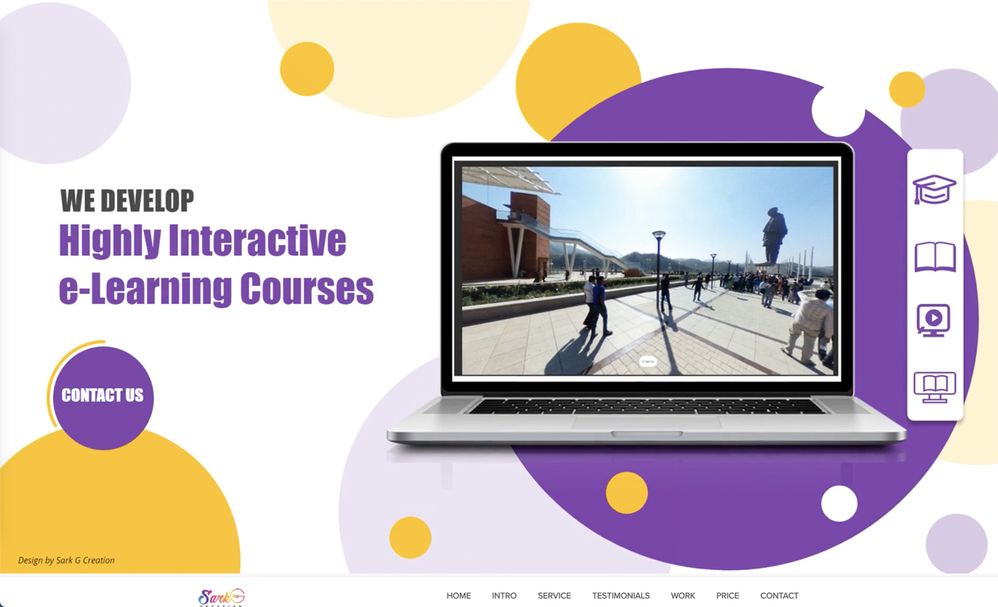This screenshot has width=998, height=607.
Task: Click the purple CONTACT US button
Action: pos(102,398)
